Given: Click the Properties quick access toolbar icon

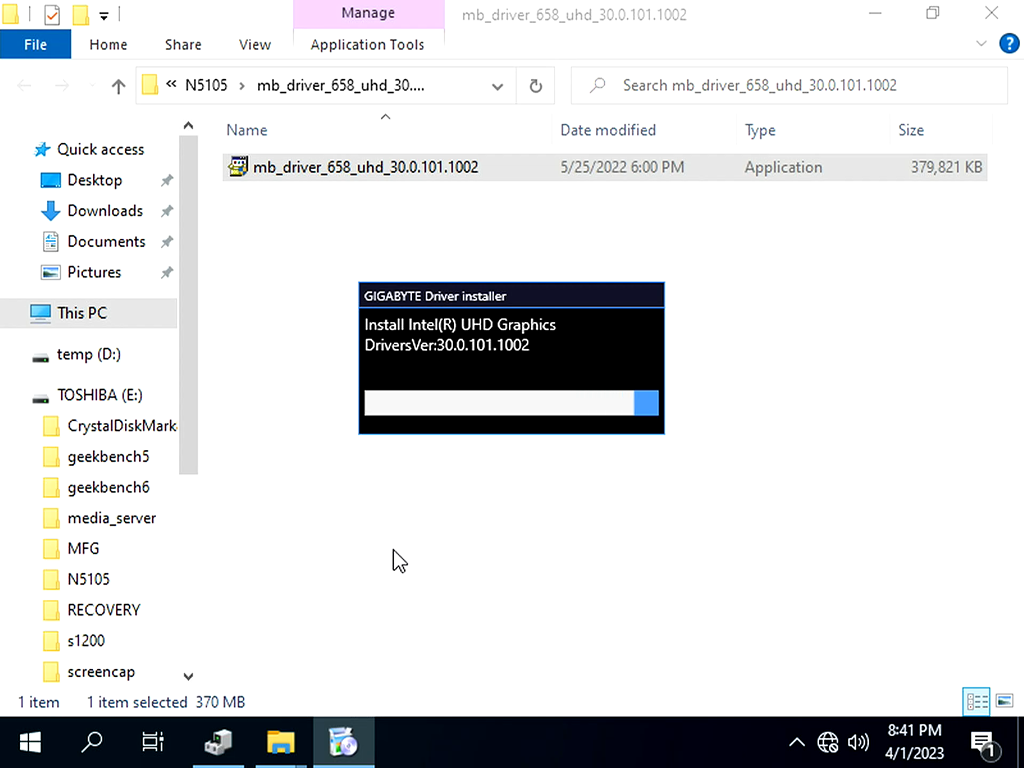Looking at the screenshot, I should click(x=52, y=14).
